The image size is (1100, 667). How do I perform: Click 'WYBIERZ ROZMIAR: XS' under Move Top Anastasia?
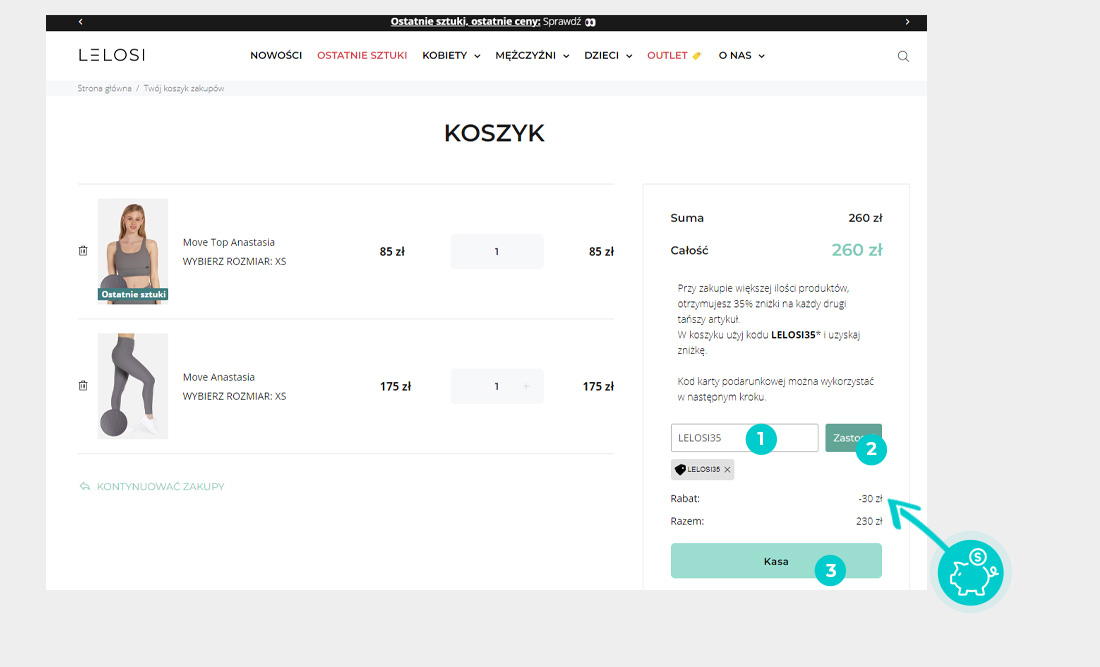[234, 262]
